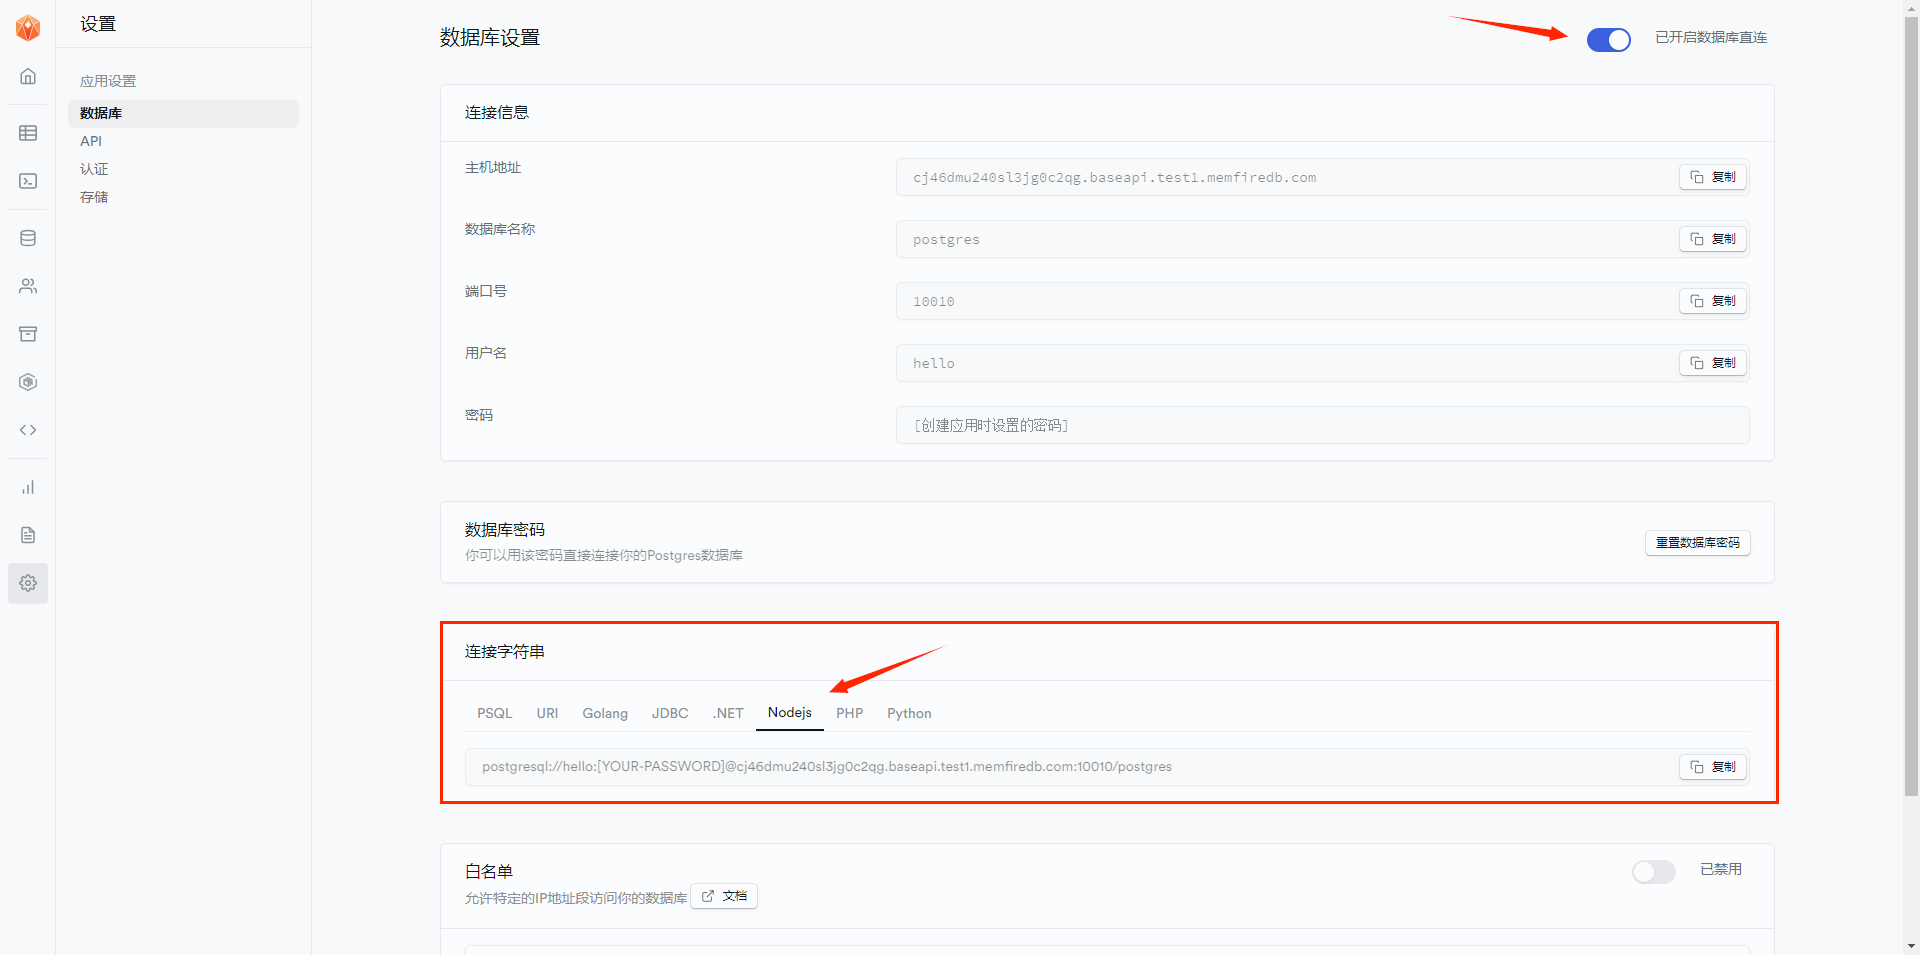Click the MemFire logo icon
Screen dimensions: 1920x955
(x=28, y=28)
